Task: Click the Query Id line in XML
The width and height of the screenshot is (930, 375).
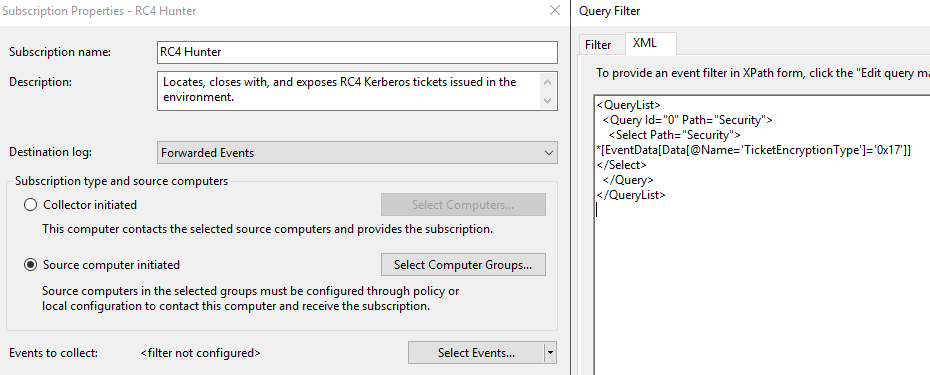Action: (x=687, y=120)
